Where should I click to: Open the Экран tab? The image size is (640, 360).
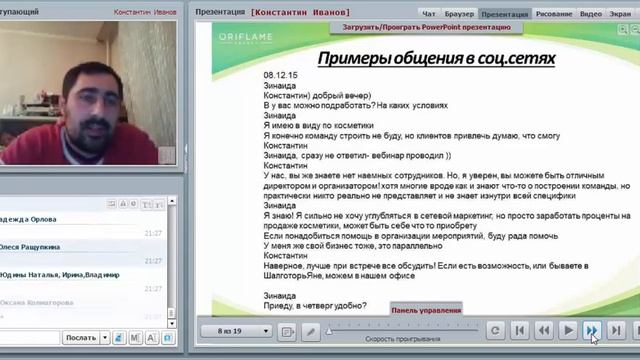coord(620,13)
